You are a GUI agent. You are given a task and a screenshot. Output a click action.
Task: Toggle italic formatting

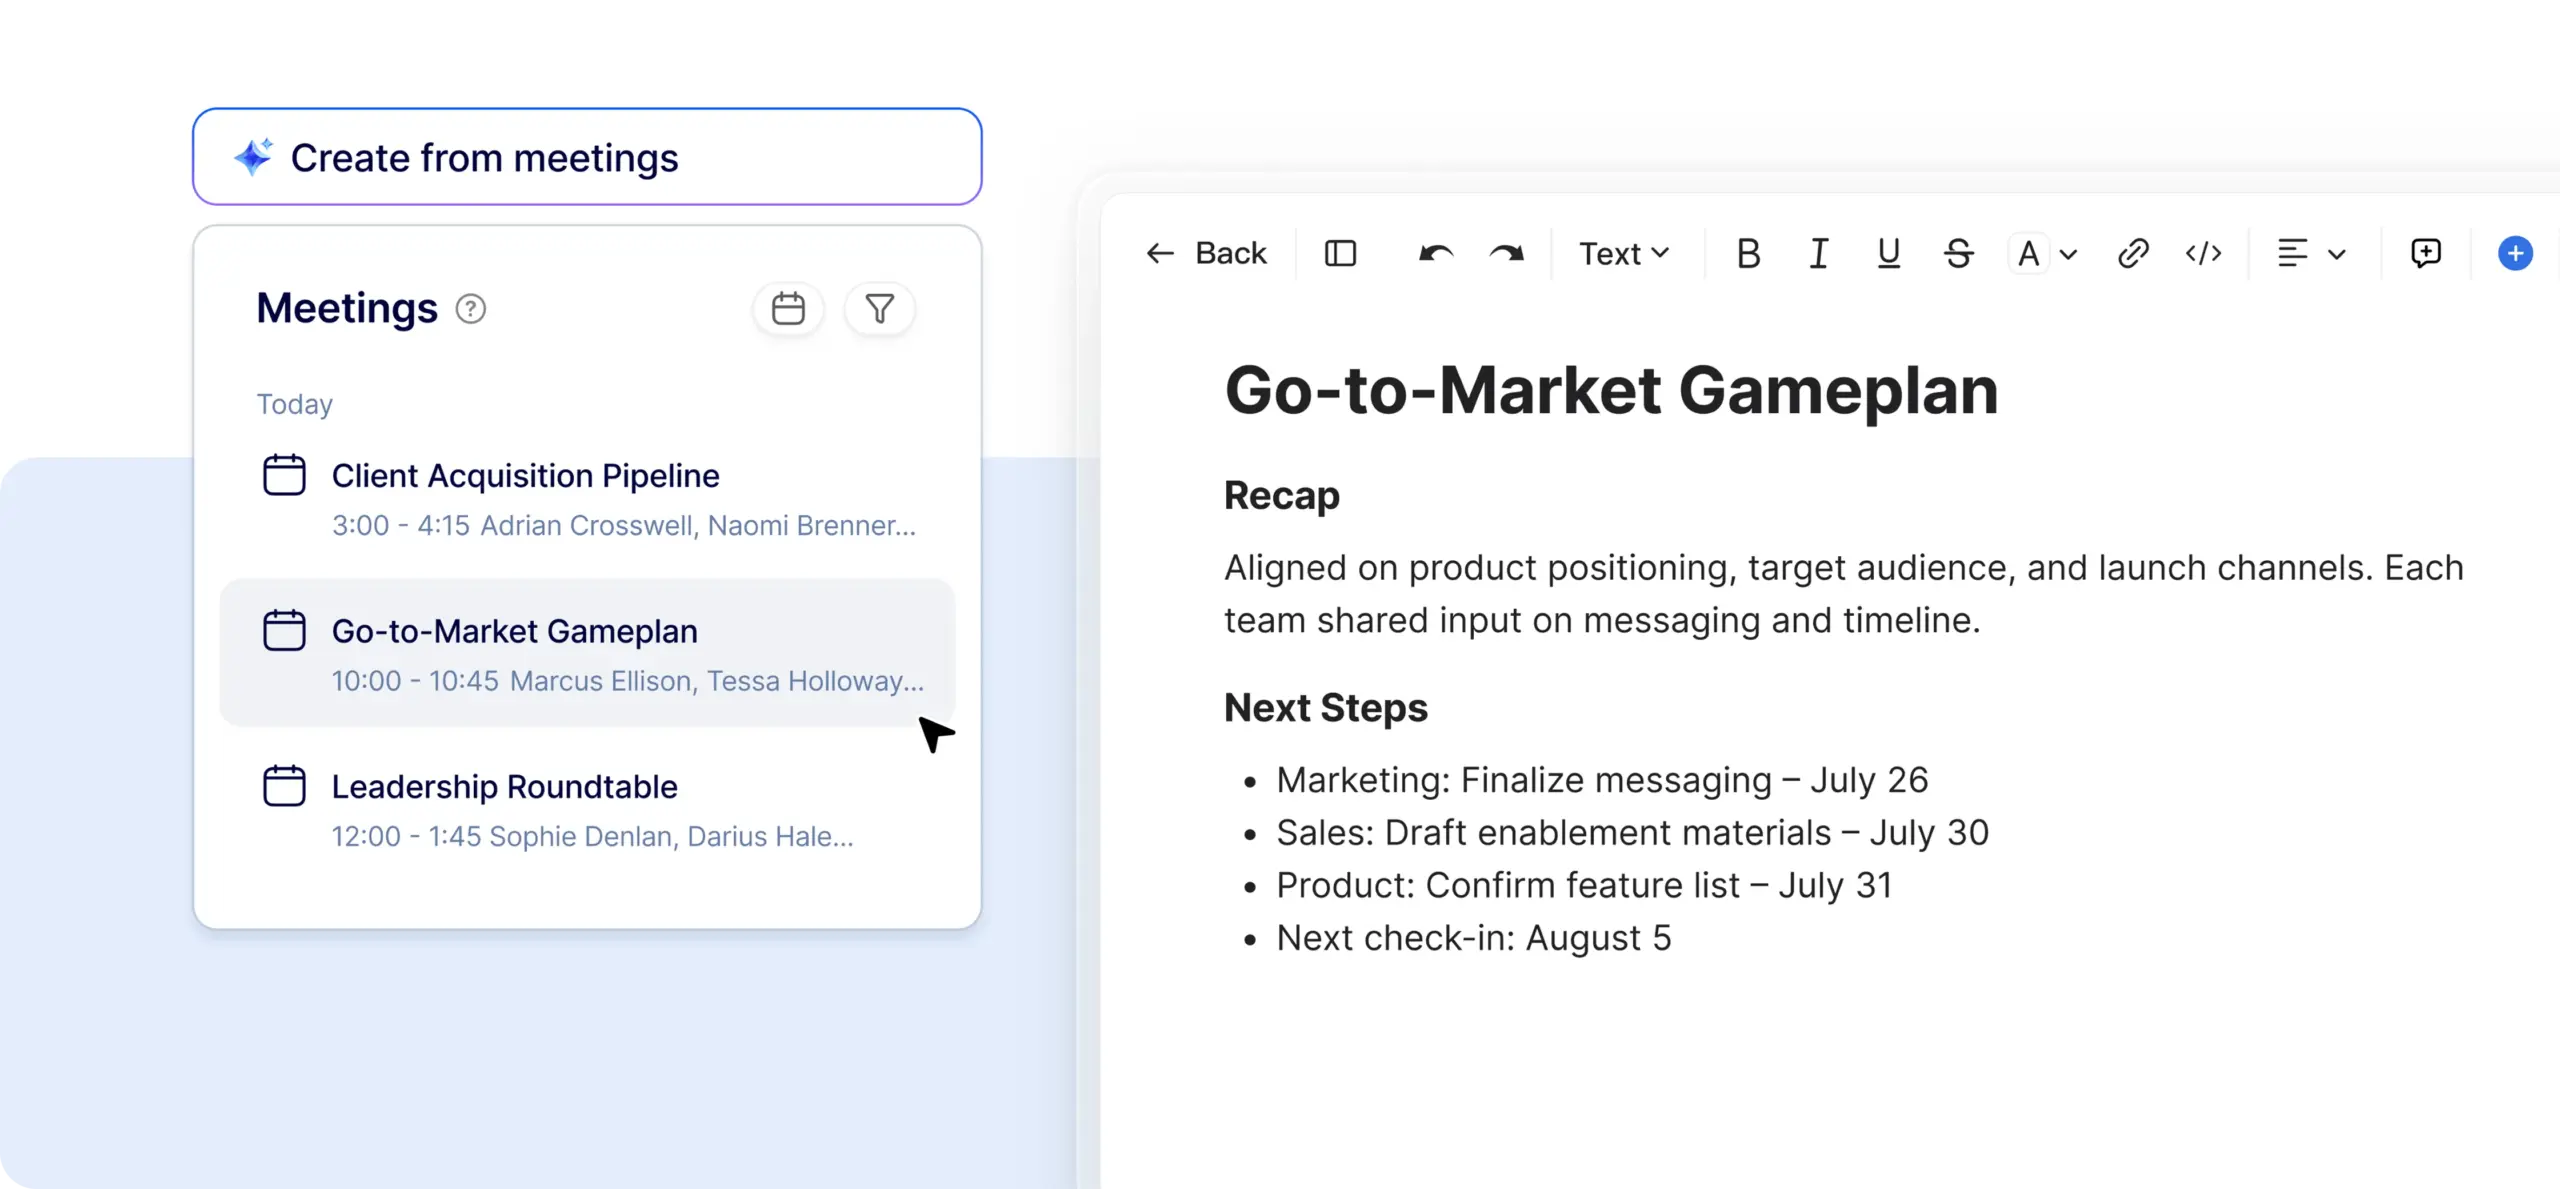click(x=1819, y=254)
